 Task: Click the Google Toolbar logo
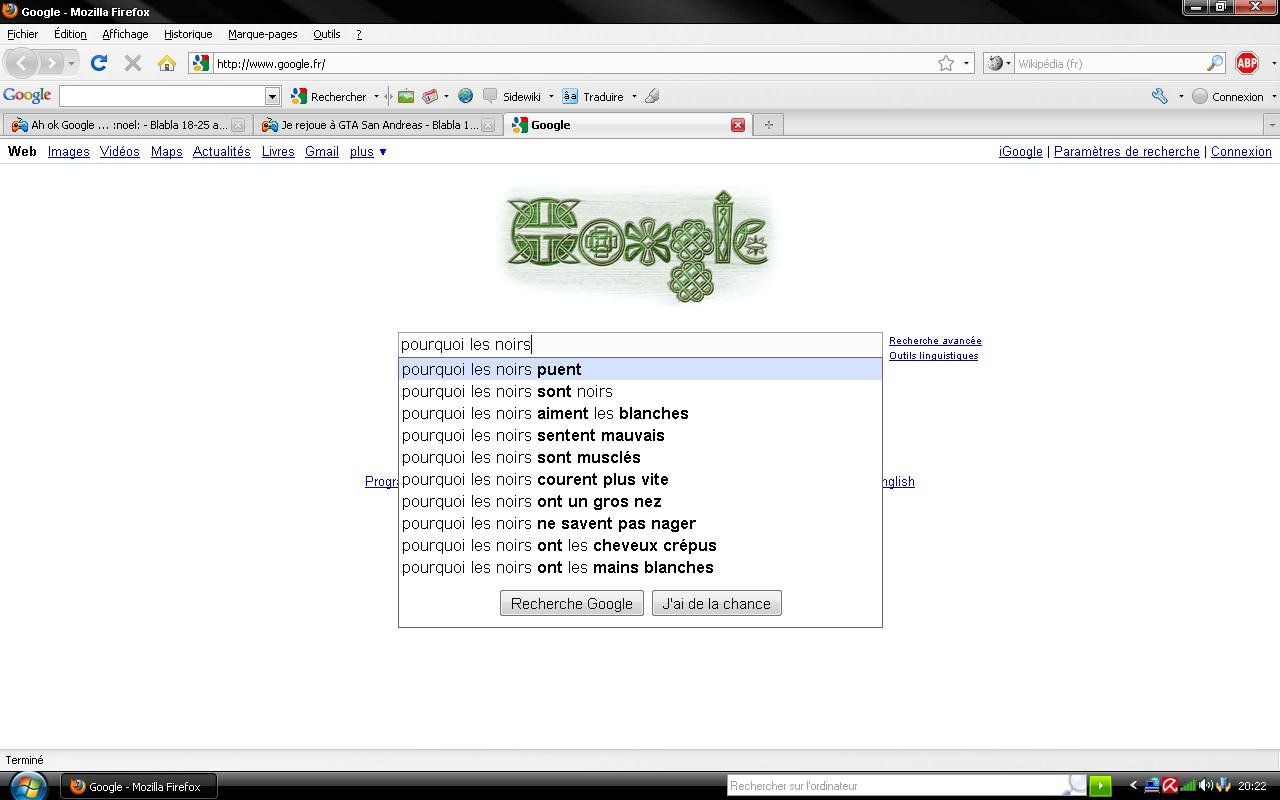point(27,95)
